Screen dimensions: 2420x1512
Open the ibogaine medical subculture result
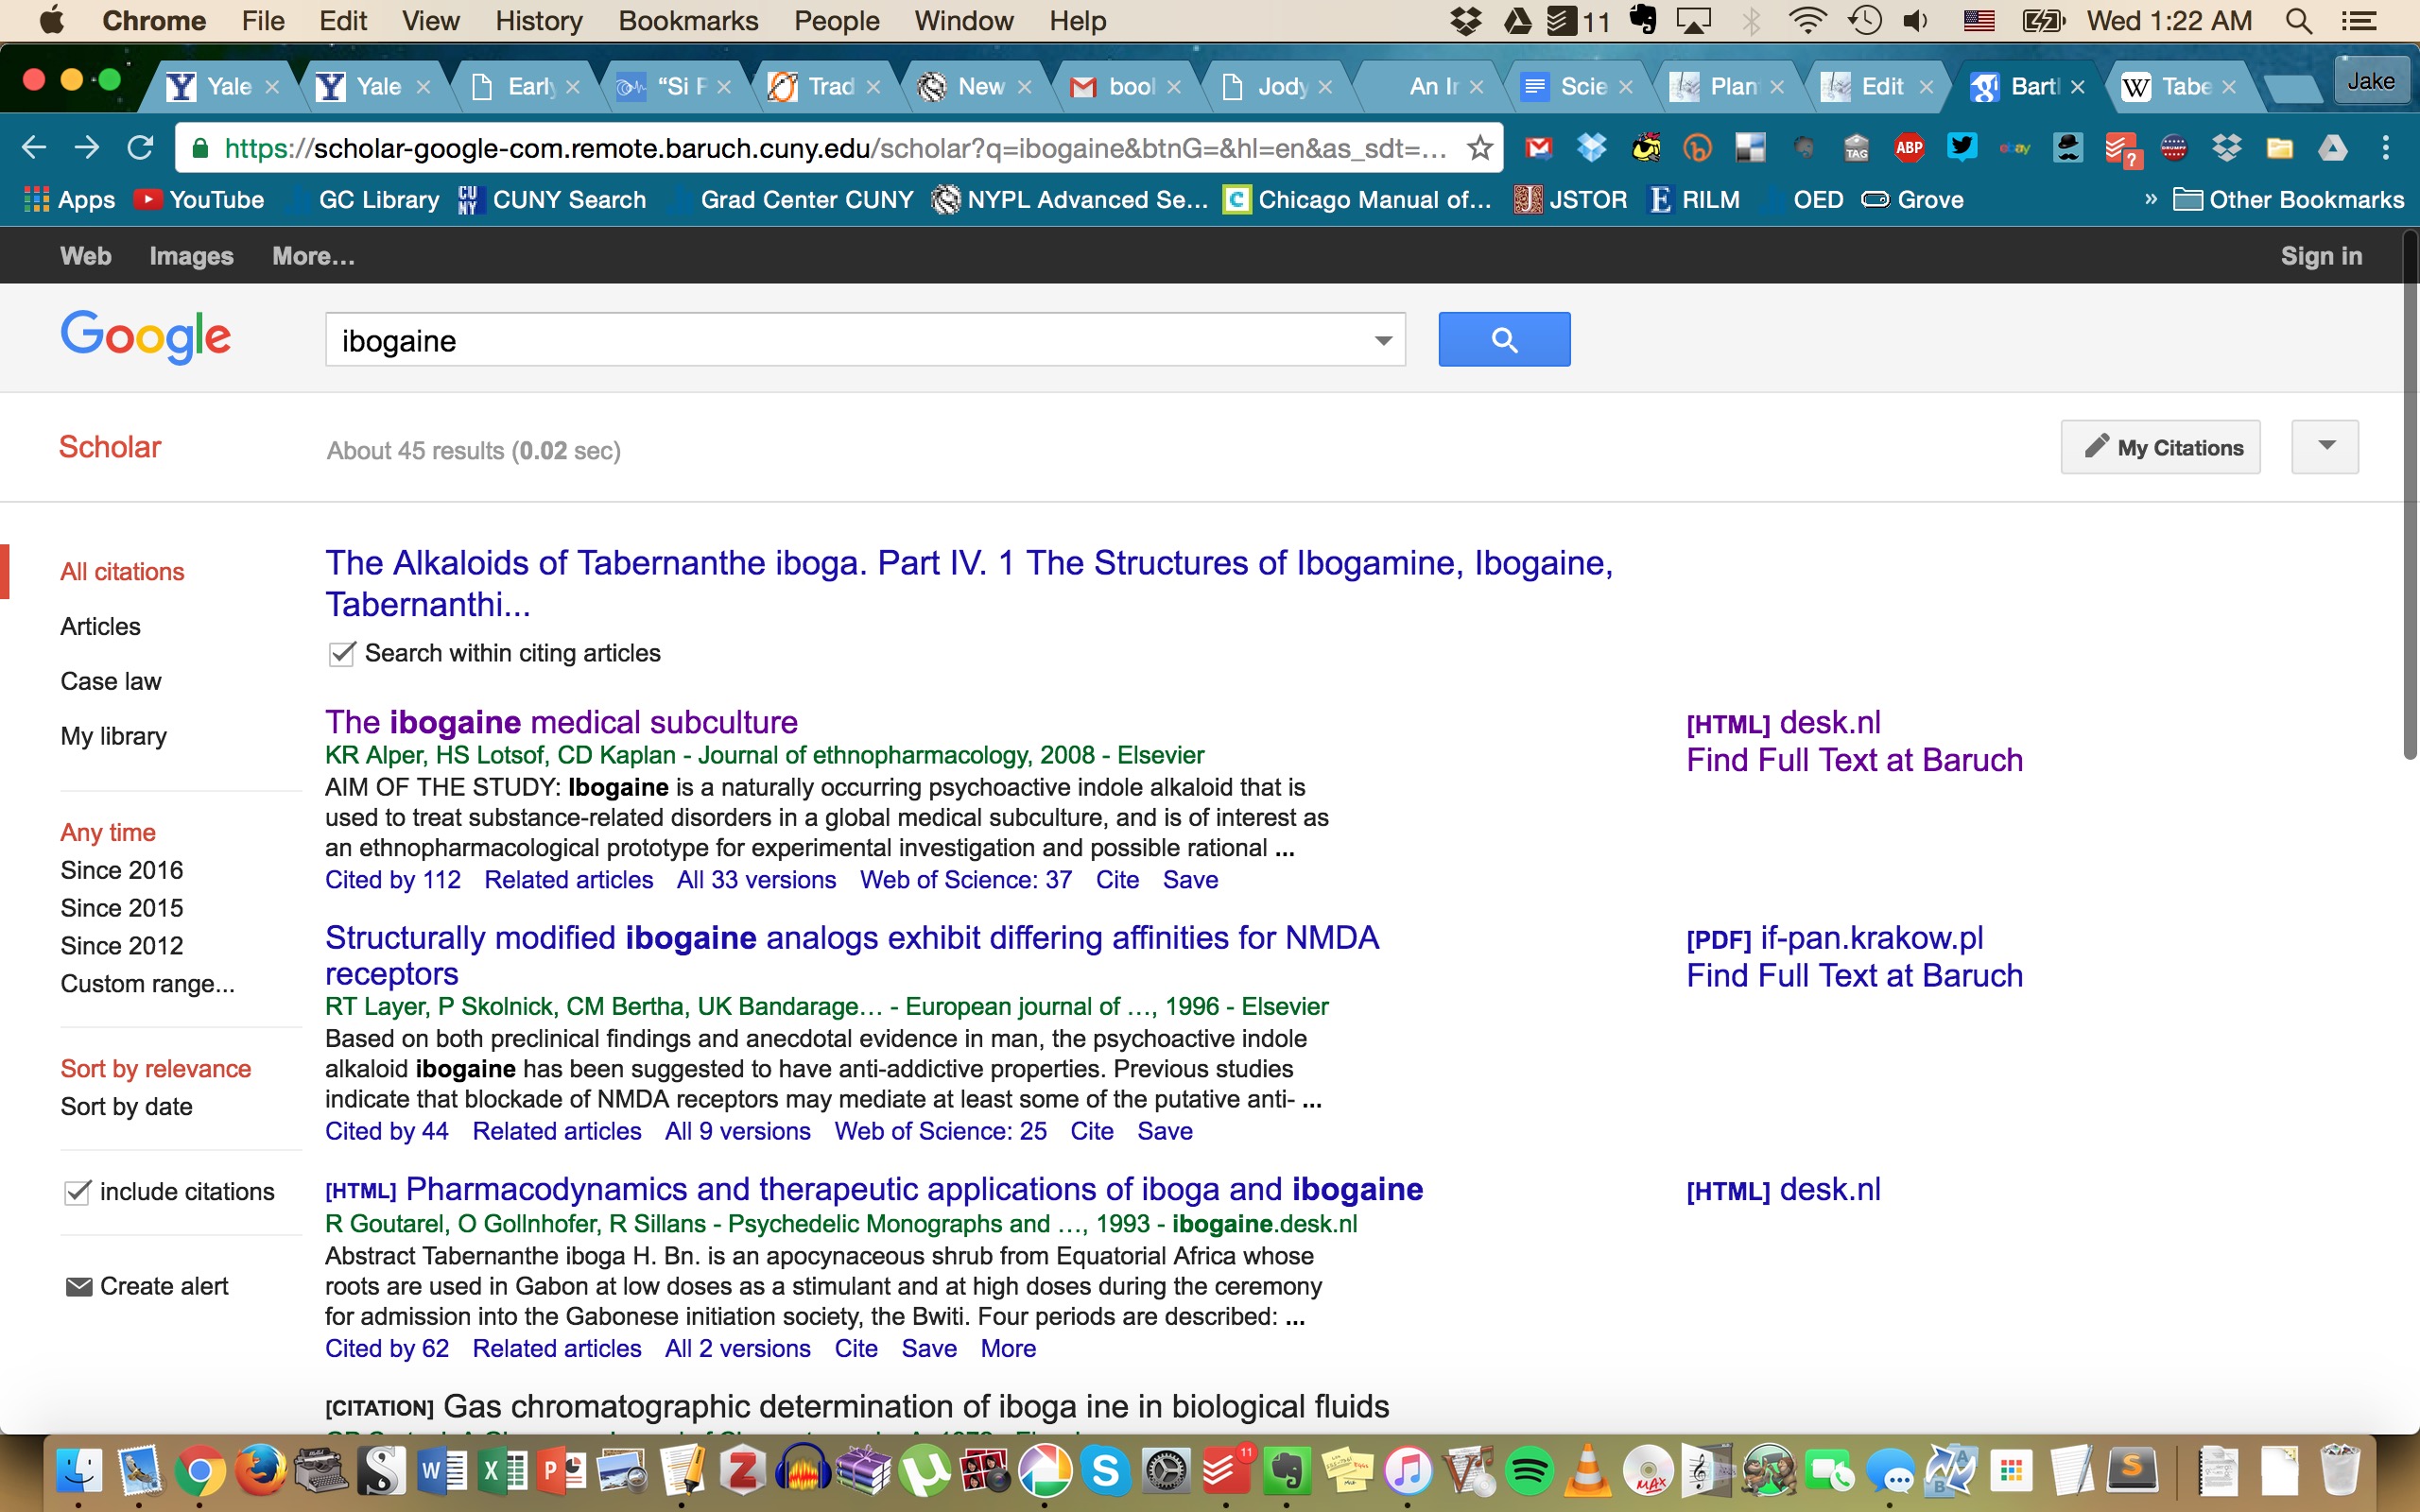tap(561, 722)
